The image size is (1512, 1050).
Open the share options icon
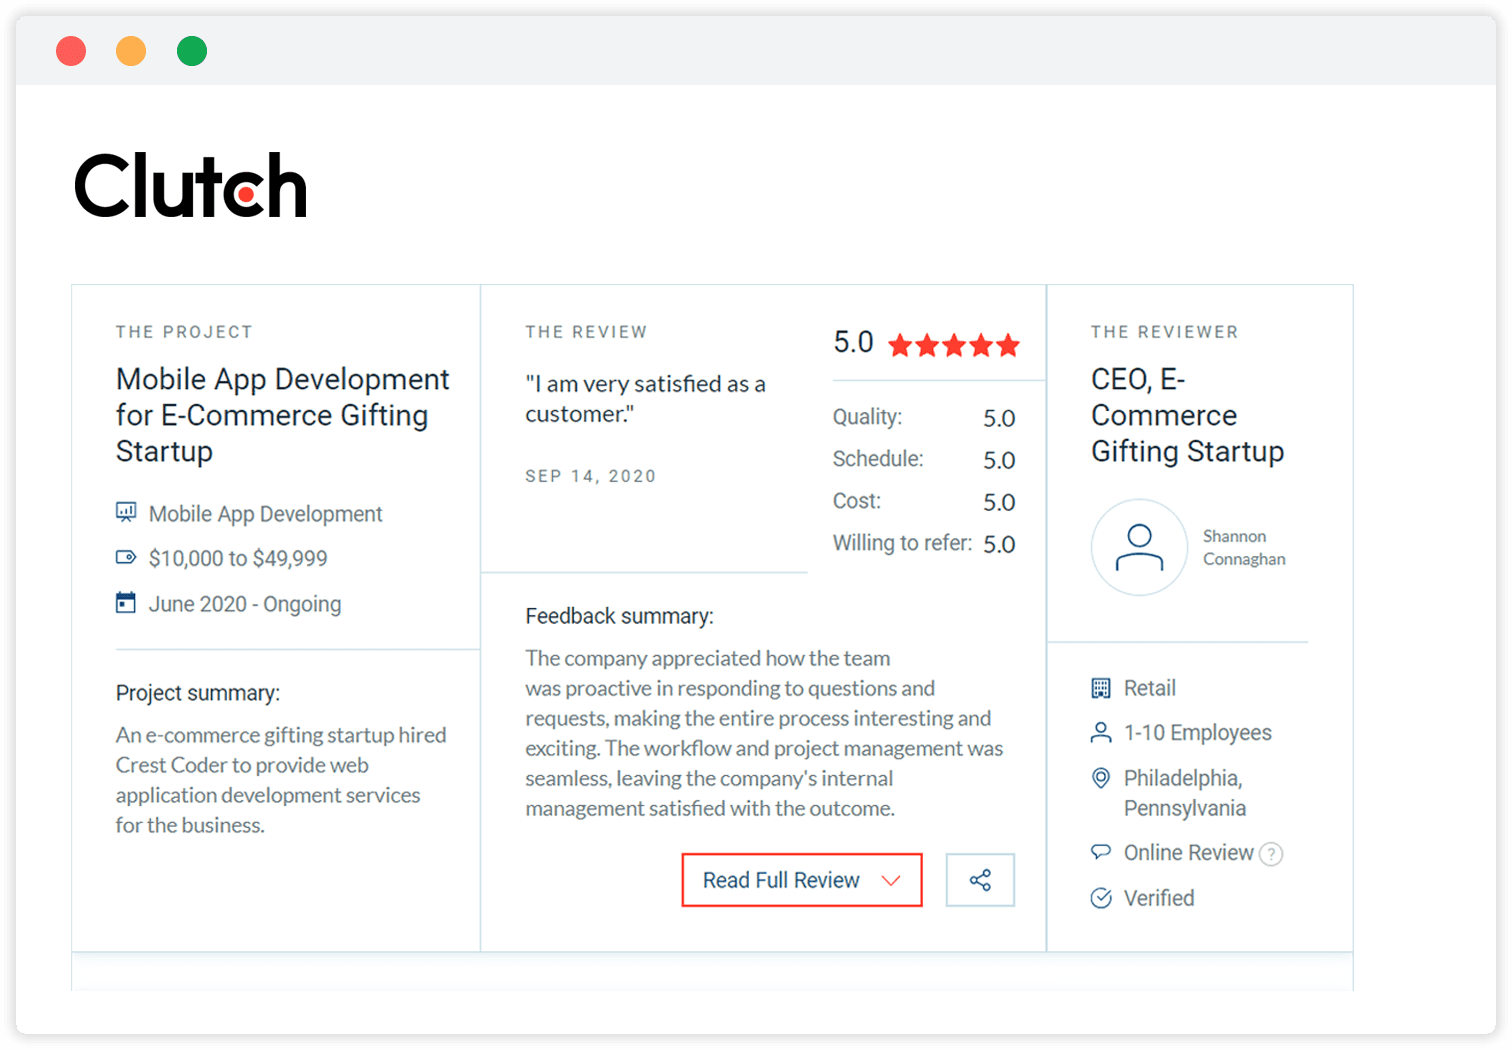click(980, 880)
